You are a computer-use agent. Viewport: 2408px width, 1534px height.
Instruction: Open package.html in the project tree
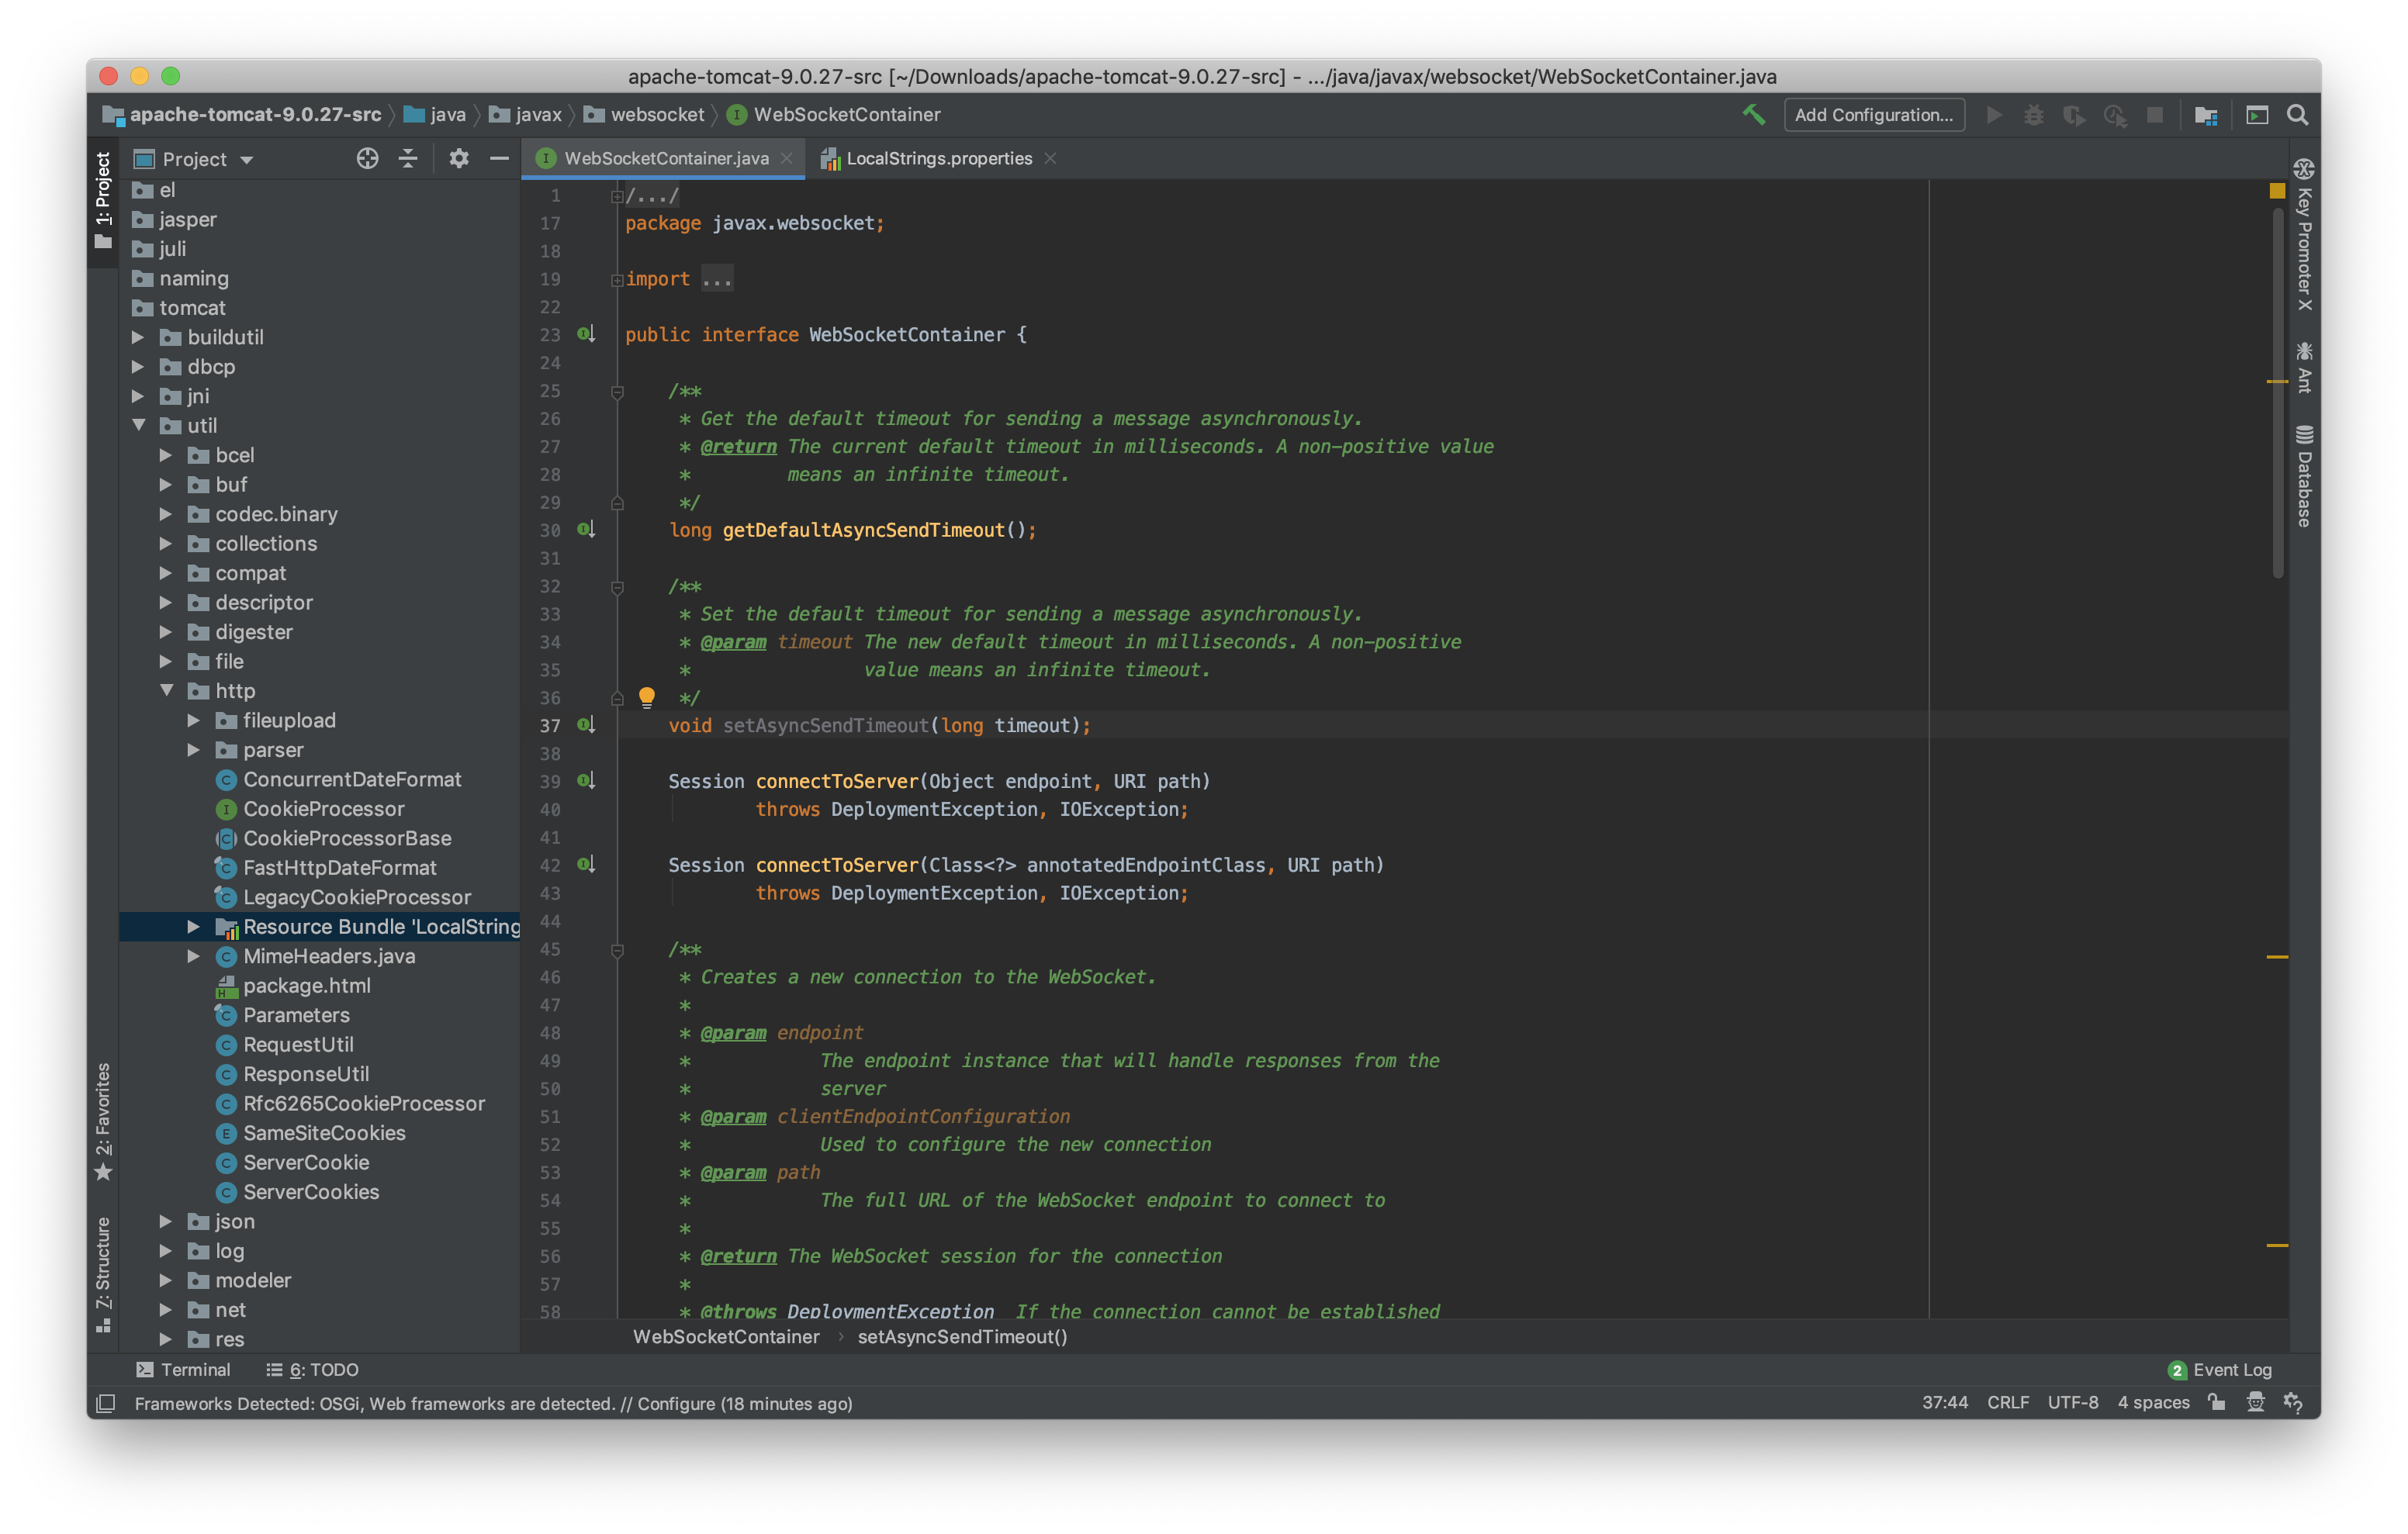pos(306,985)
